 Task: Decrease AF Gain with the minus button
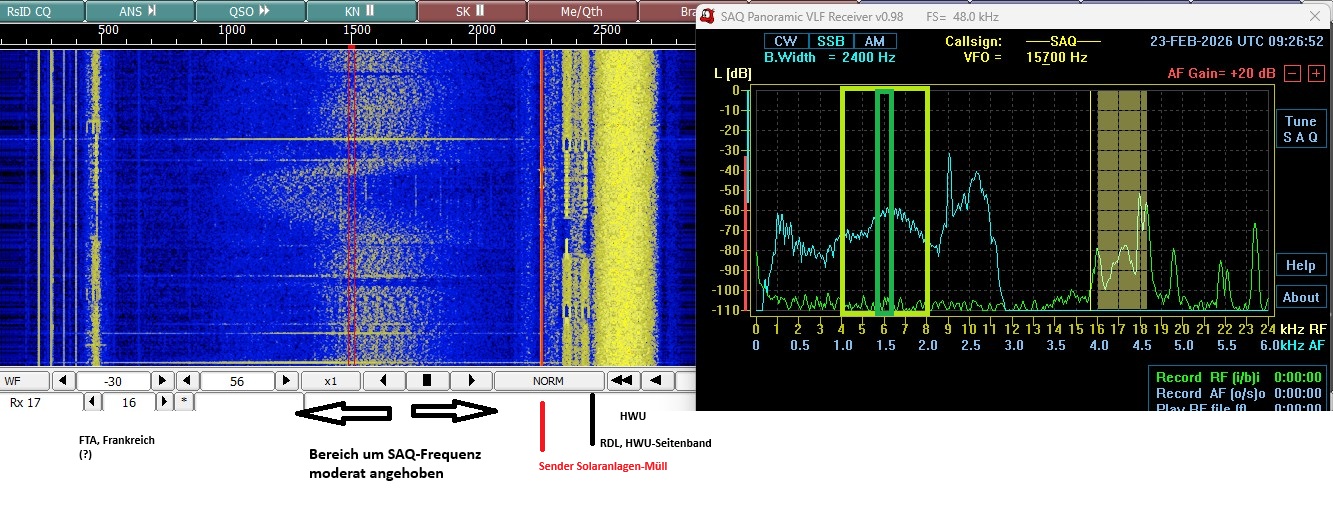tap(1291, 73)
